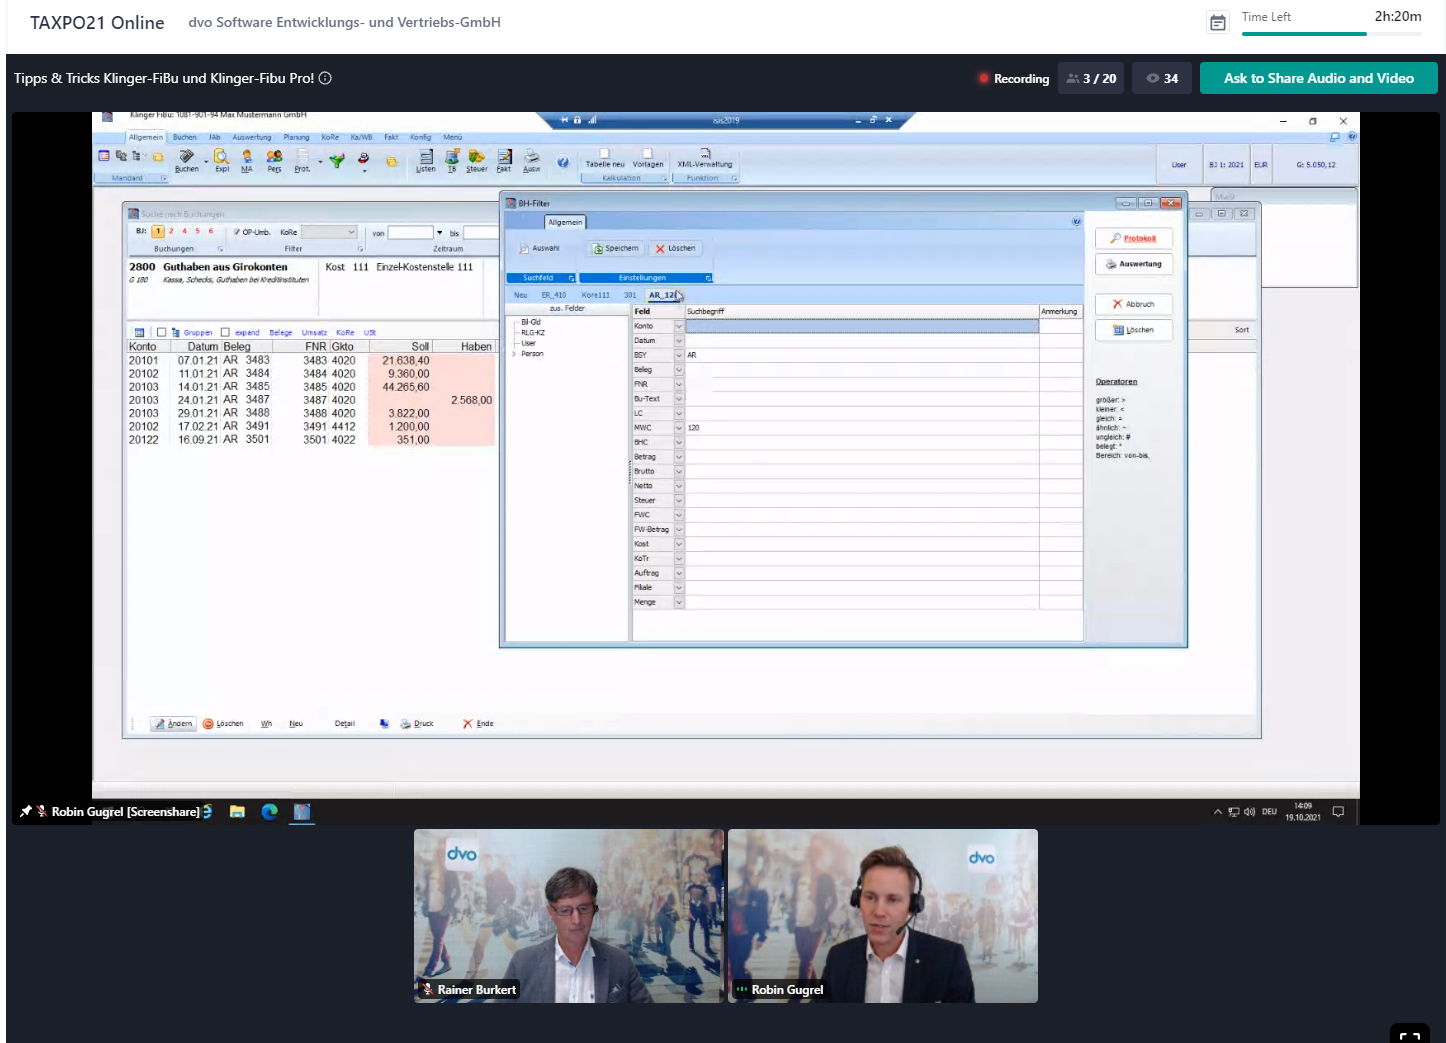Click the Auswertung button in BH-Filter
This screenshot has width=1446, height=1043.
1133,264
